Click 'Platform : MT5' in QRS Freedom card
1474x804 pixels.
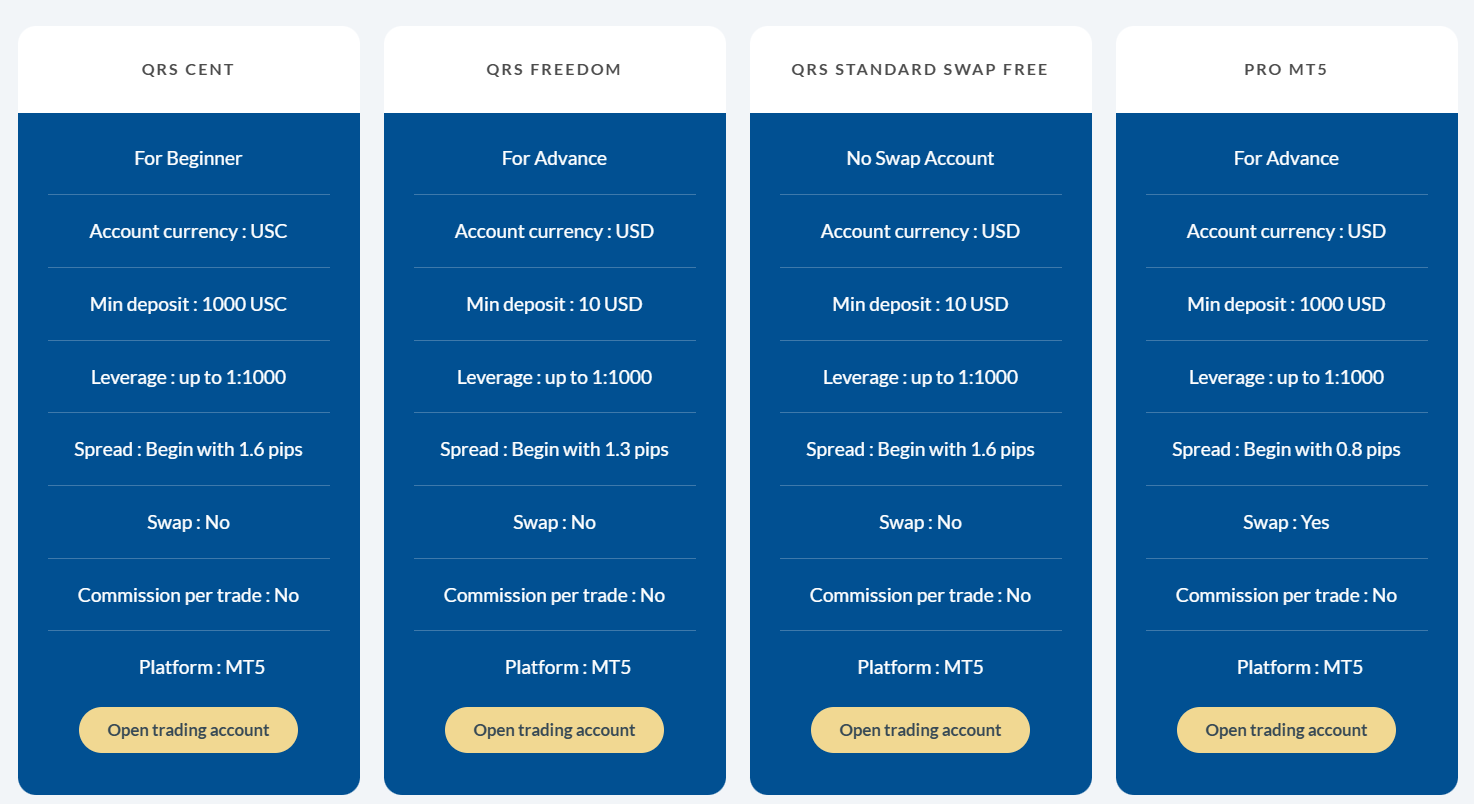coord(567,667)
